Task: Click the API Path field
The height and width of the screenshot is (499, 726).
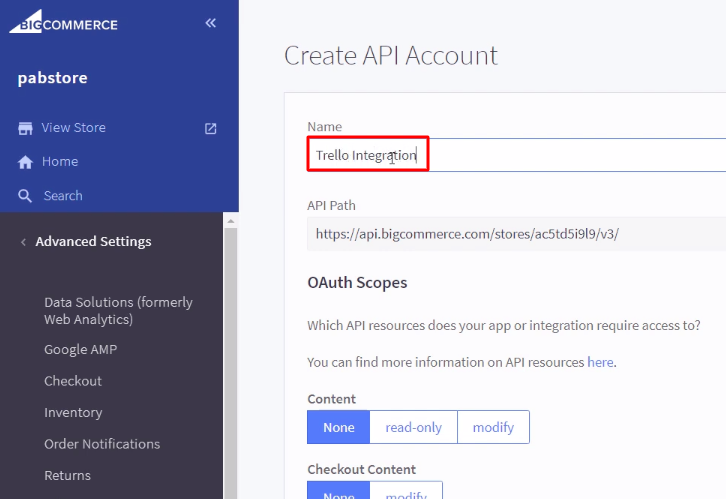Action: 516,234
